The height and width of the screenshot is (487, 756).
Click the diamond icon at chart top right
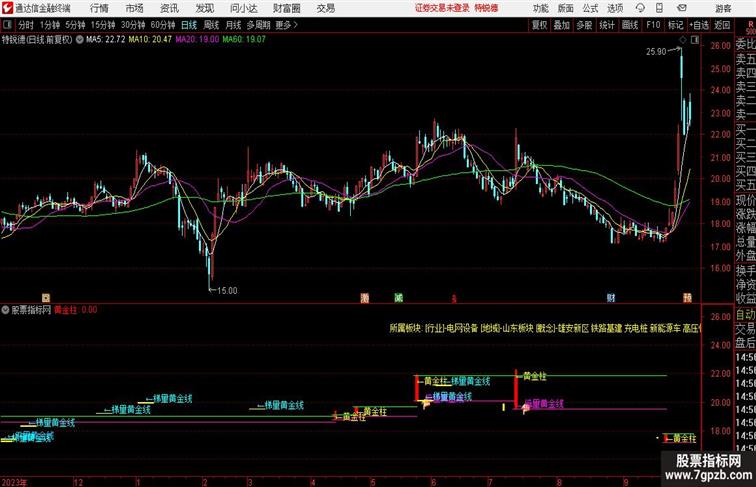pos(683,40)
